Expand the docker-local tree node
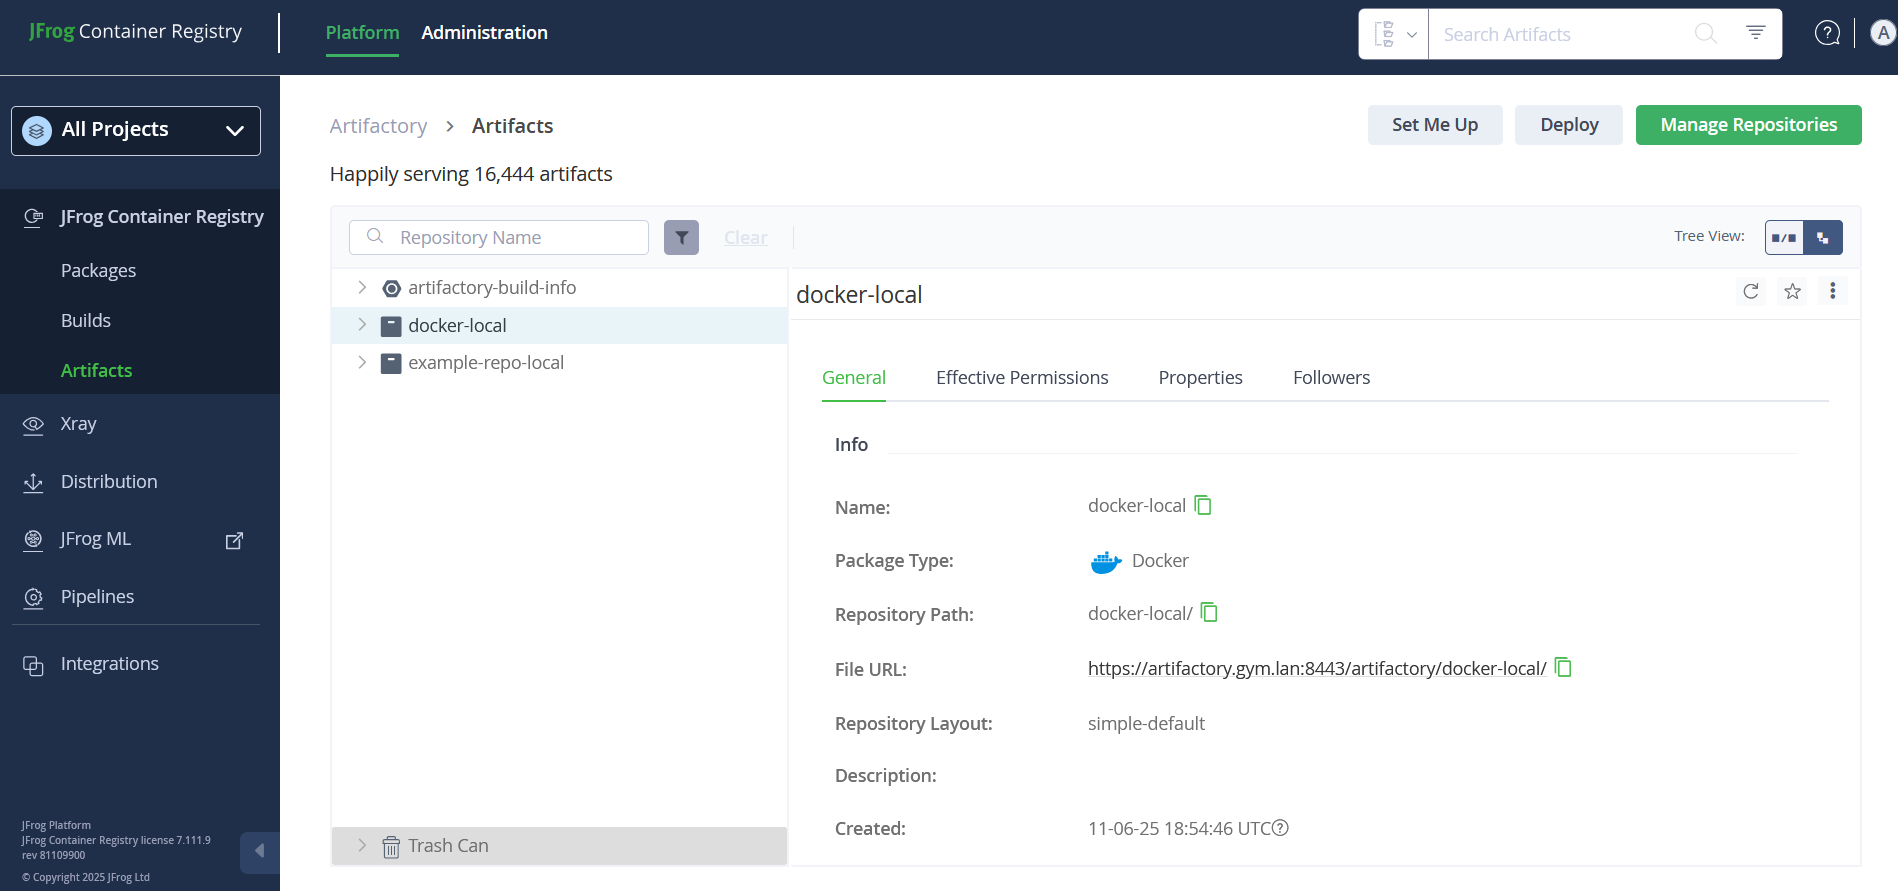This screenshot has width=1898, height=891. [x=362, y=325]
